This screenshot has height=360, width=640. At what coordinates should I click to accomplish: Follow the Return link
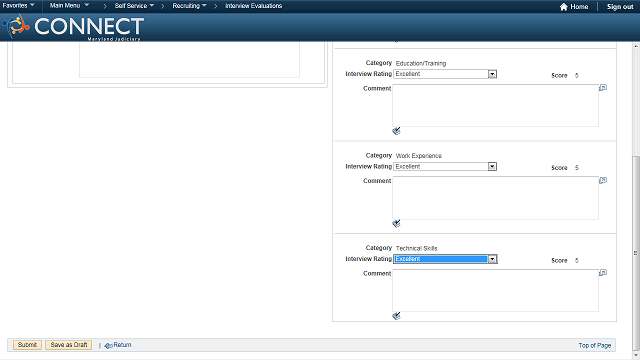pyautogui.click(x=118, y=345)
